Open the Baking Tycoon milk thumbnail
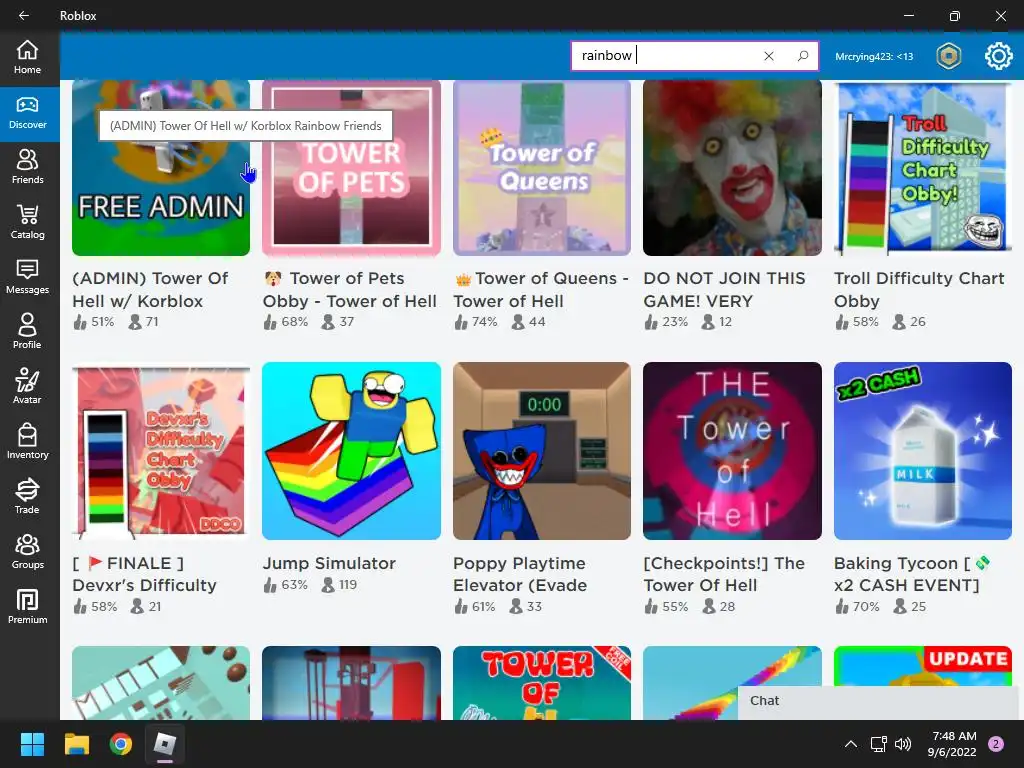1024x768 pixels. click(x=923, y=451)
